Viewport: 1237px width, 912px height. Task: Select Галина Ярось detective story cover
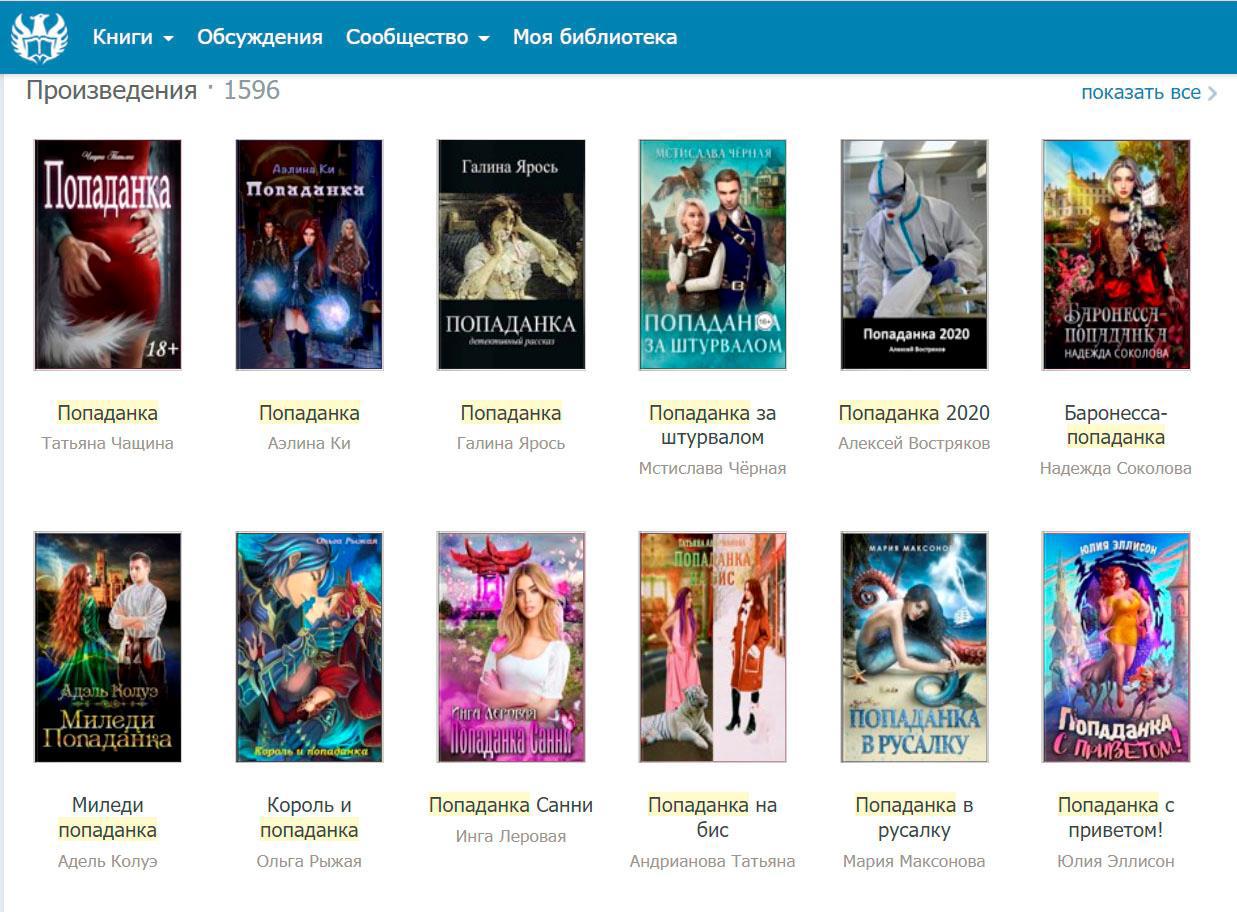click(x=511, y=255)
